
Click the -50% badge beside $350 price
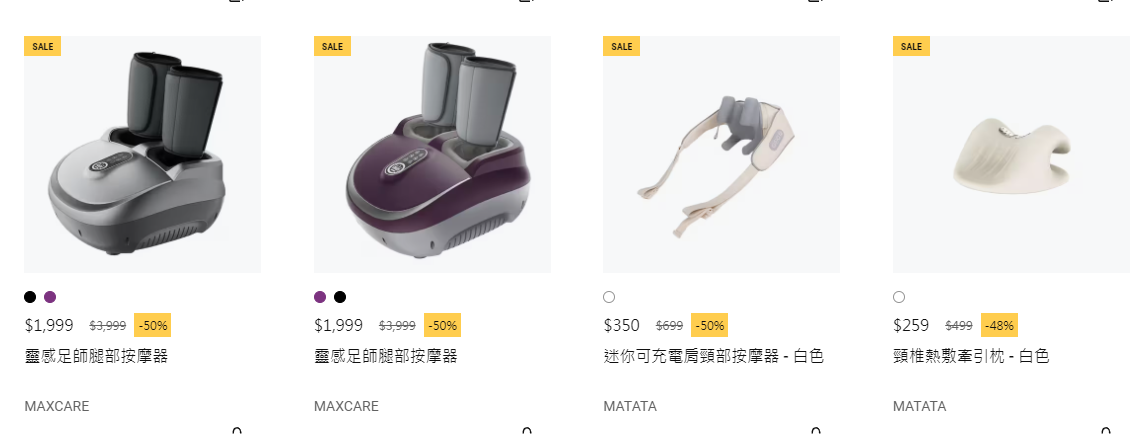click(710, 325)
